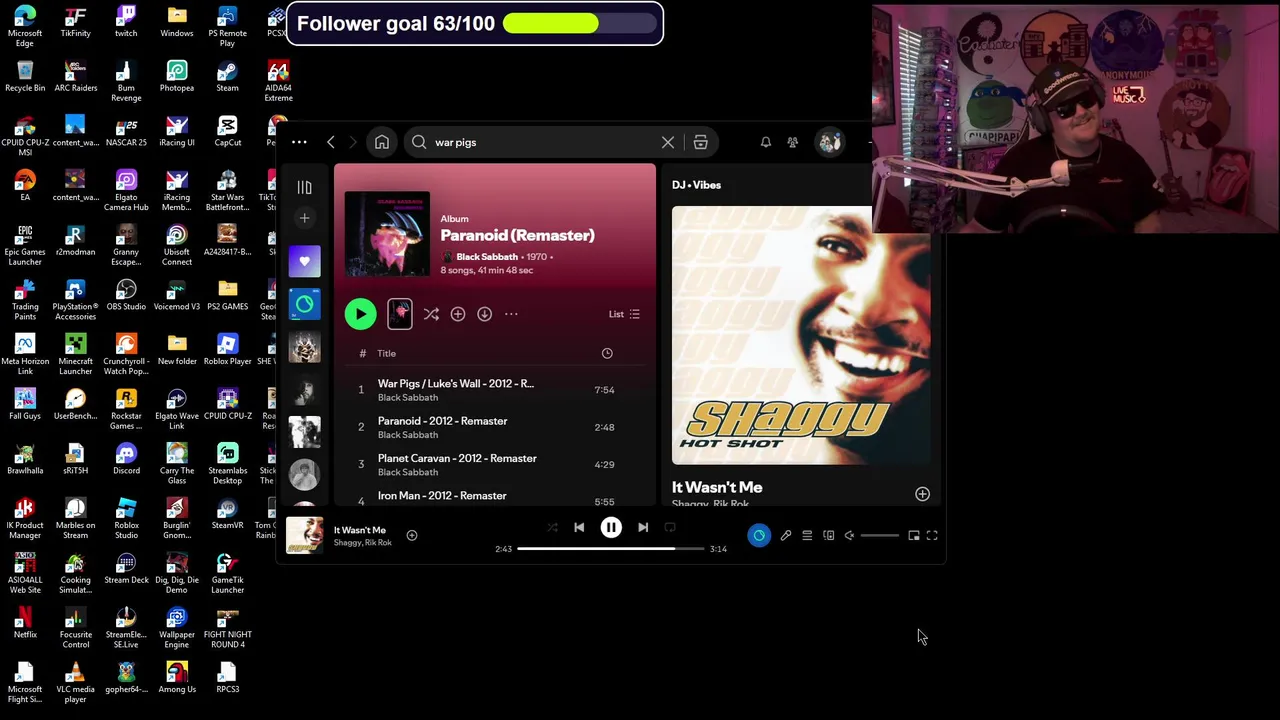Open the List view options dropdown
Screen dimensions: 1280x720
click(624, 314)
